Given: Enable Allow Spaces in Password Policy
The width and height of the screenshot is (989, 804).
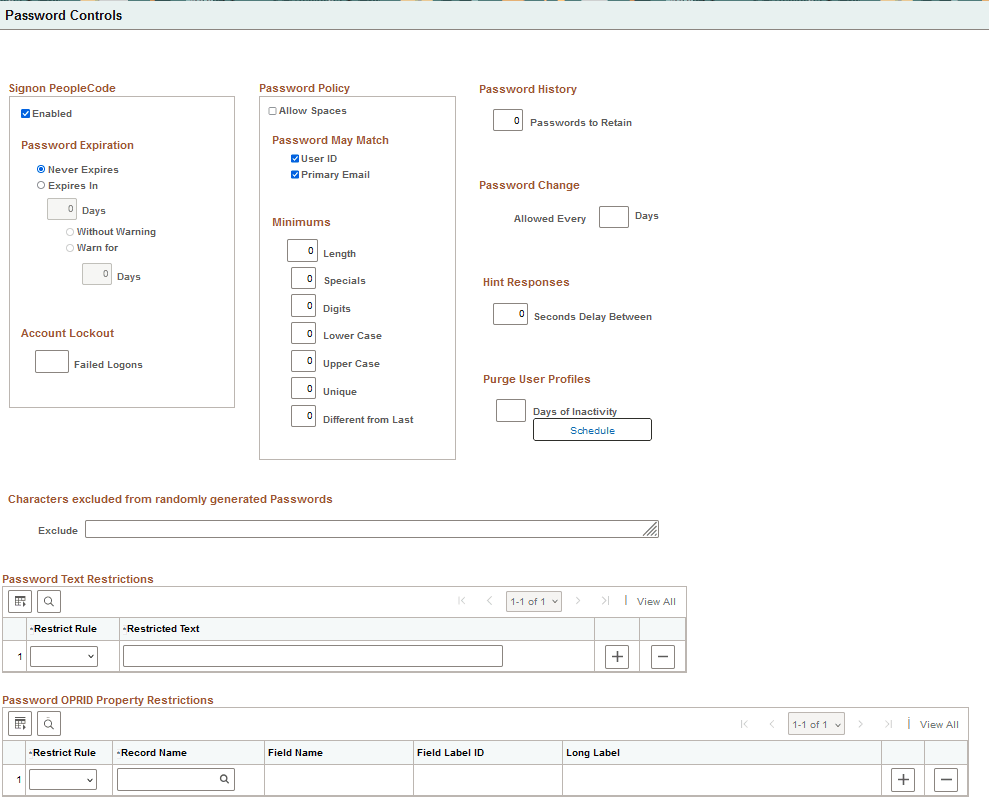Looking at the screenshot, I should coord(271,110).
